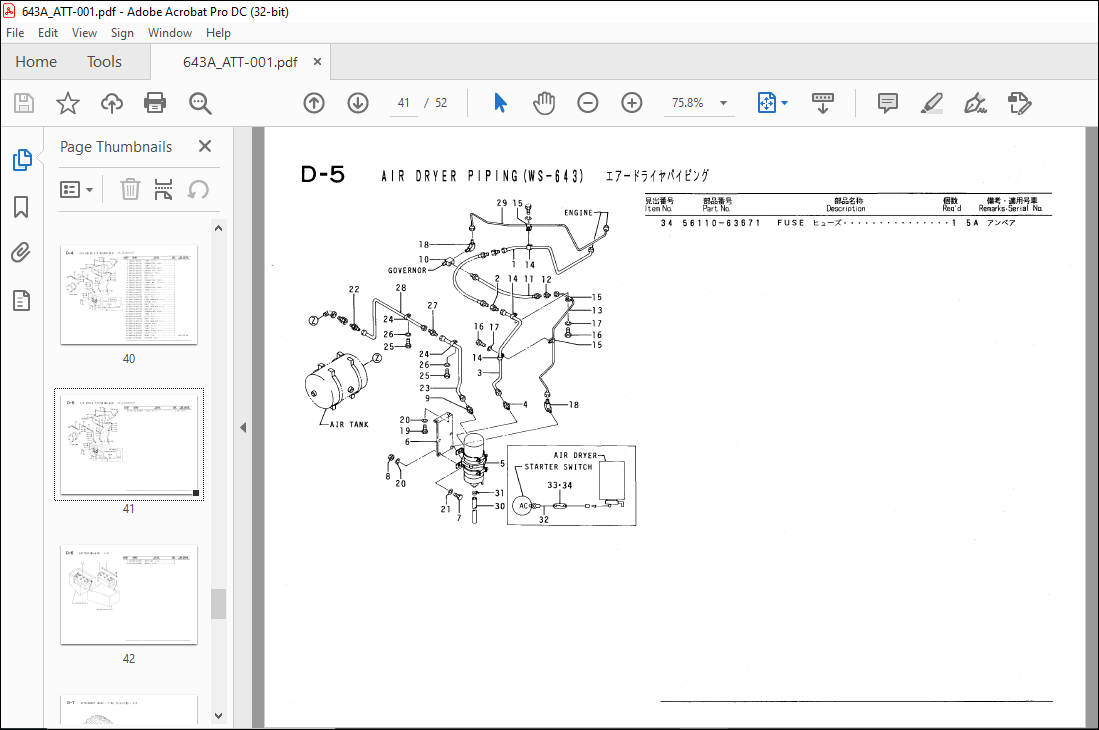This screenshot has width=1099, height=730.
Task: Select page 42 thumbnail
Action: click(129, 594)
